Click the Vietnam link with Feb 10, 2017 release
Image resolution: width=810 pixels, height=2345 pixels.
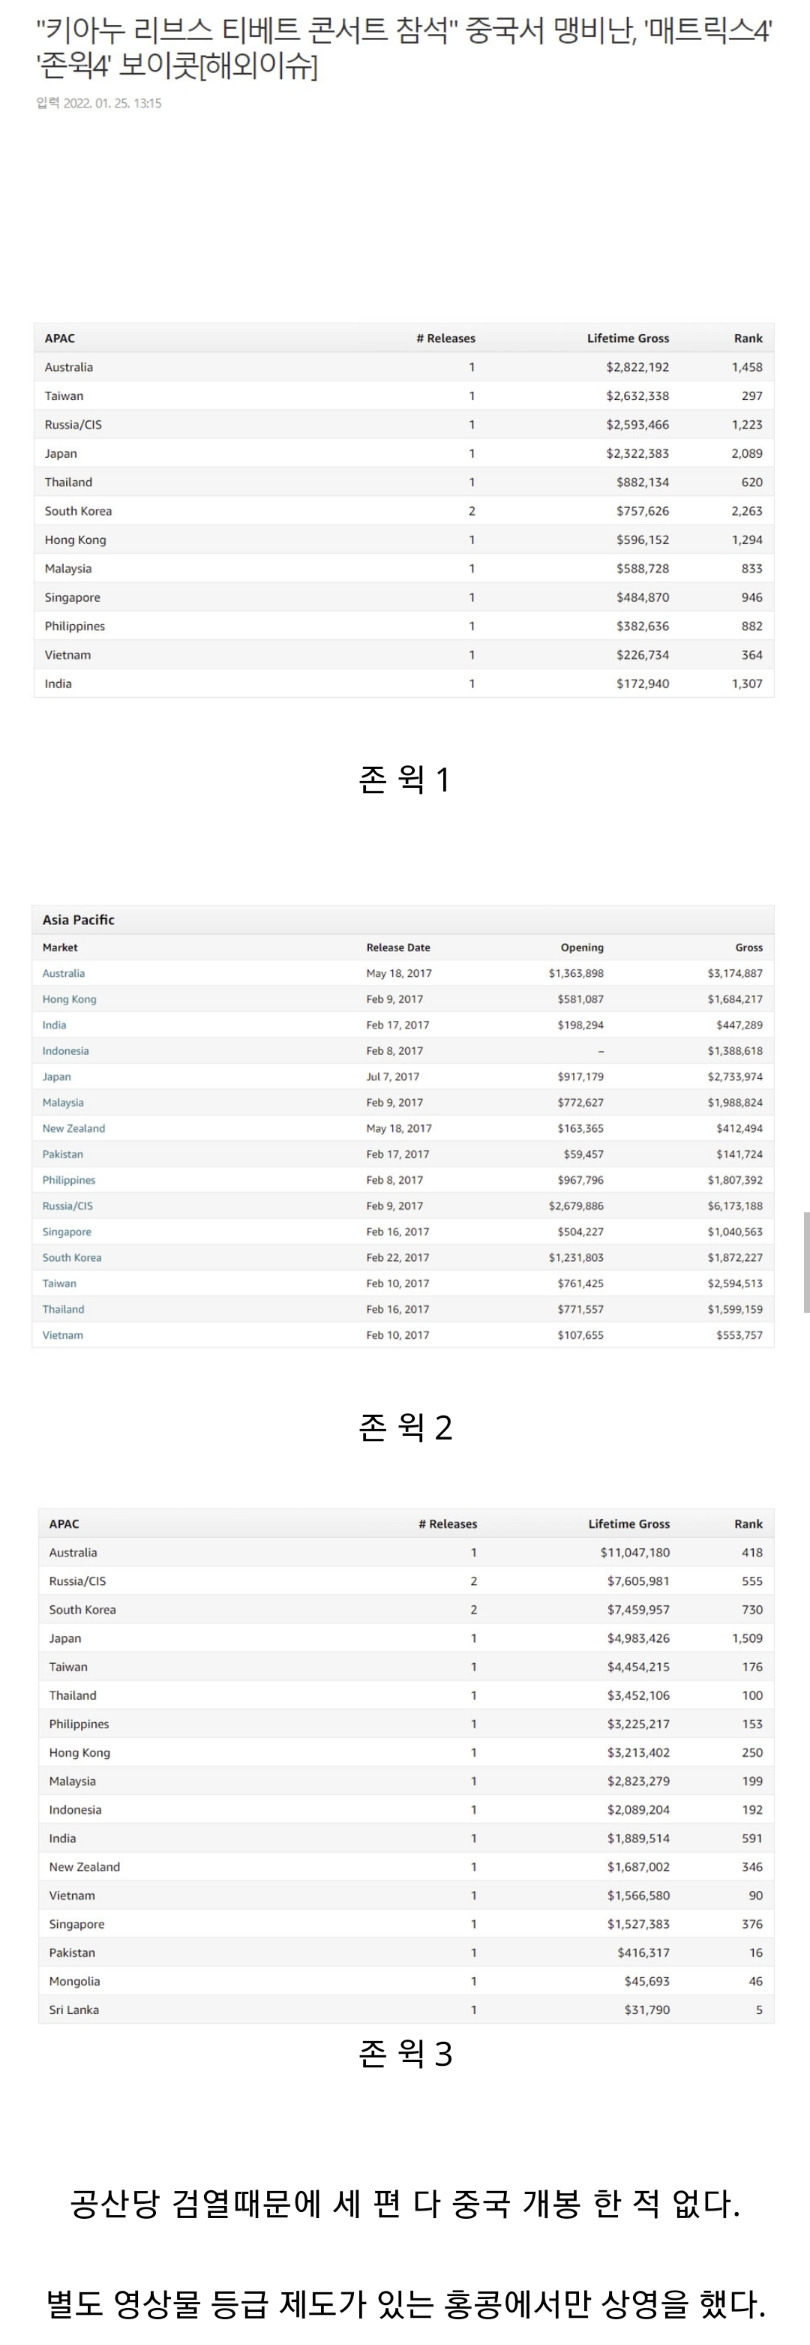tap(62, 1335)
